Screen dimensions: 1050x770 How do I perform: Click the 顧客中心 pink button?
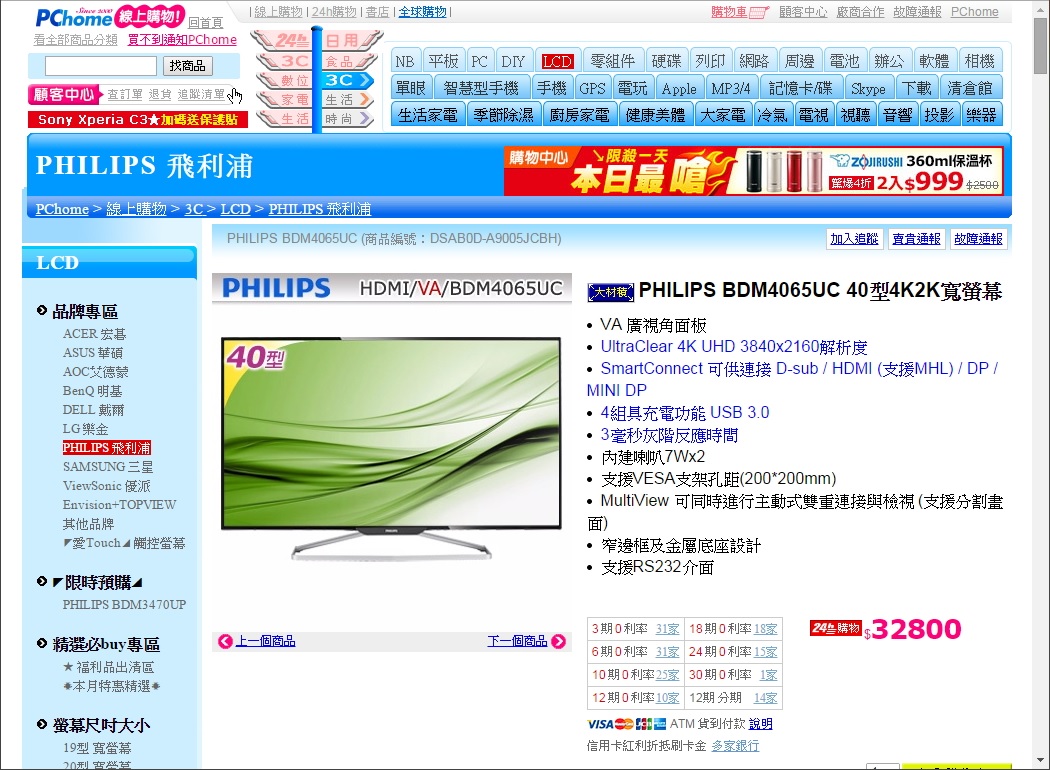(64, 94)
